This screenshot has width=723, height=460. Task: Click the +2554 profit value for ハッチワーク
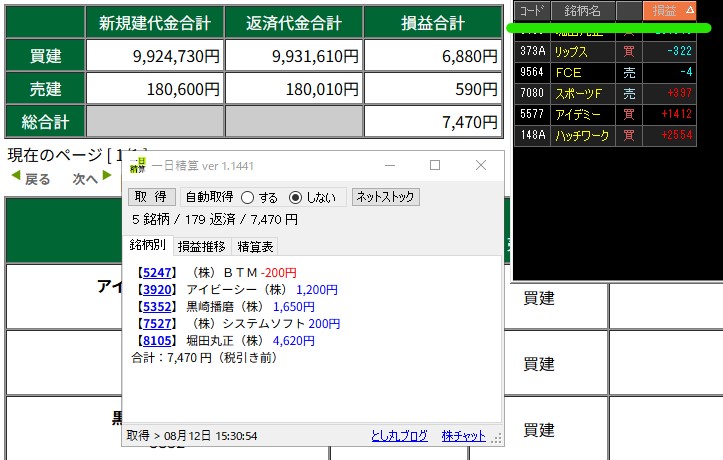pos(677,135)
